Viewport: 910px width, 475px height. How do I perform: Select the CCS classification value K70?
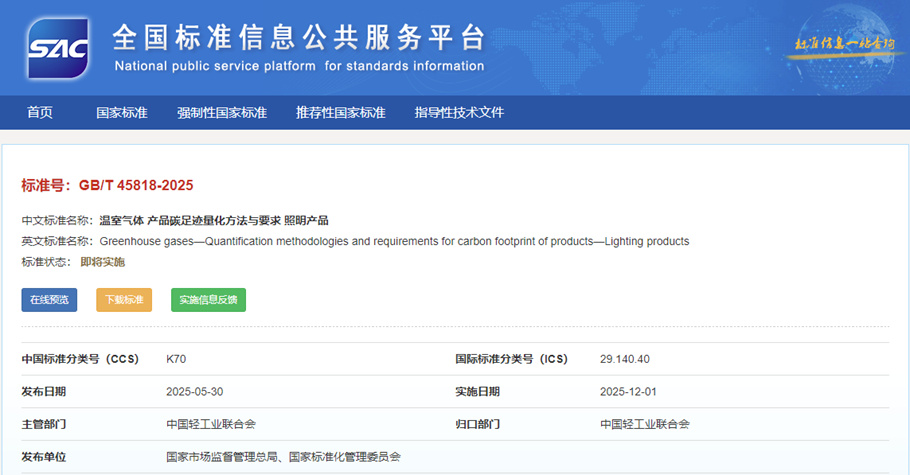point(176,359)
